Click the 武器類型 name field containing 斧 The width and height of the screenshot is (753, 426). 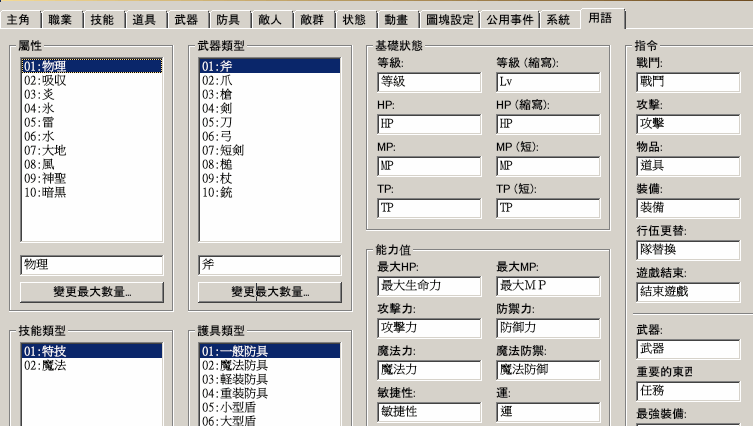click(x=270, y=265)
